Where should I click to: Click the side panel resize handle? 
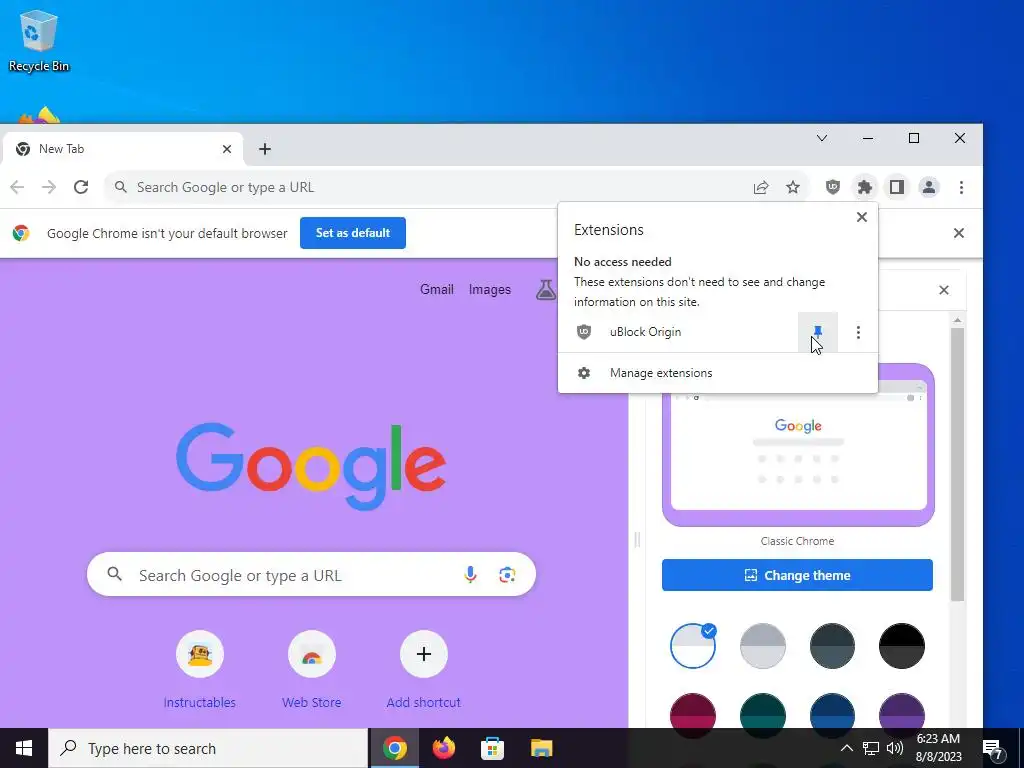(637, 539)
